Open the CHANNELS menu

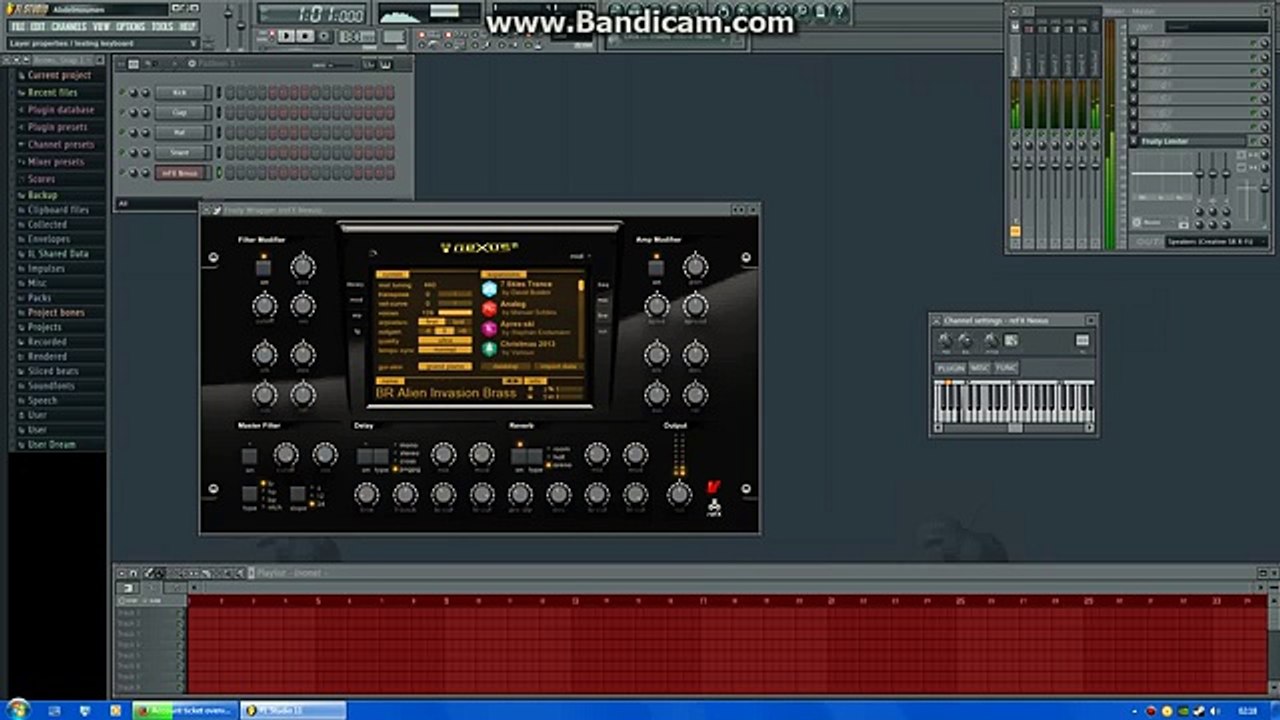click(69, 26)
